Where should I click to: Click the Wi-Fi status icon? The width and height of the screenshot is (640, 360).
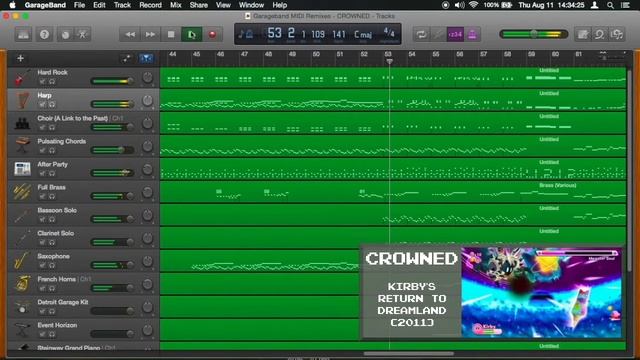[x=473, y=5]
